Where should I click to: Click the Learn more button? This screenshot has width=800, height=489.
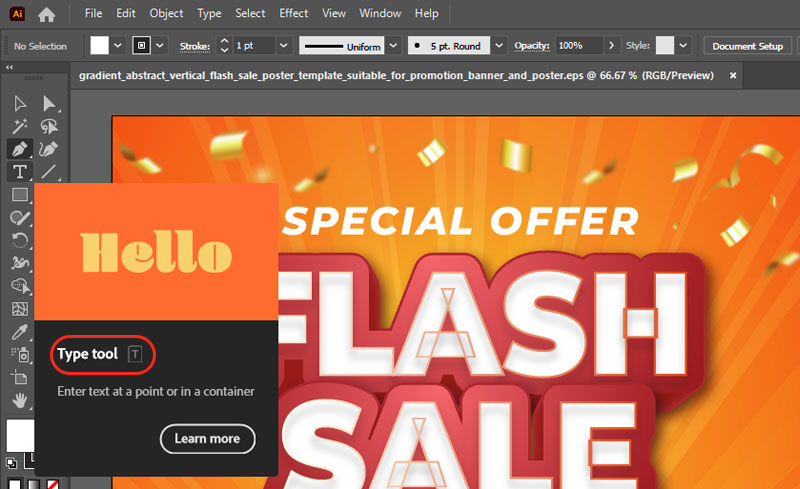208,438
